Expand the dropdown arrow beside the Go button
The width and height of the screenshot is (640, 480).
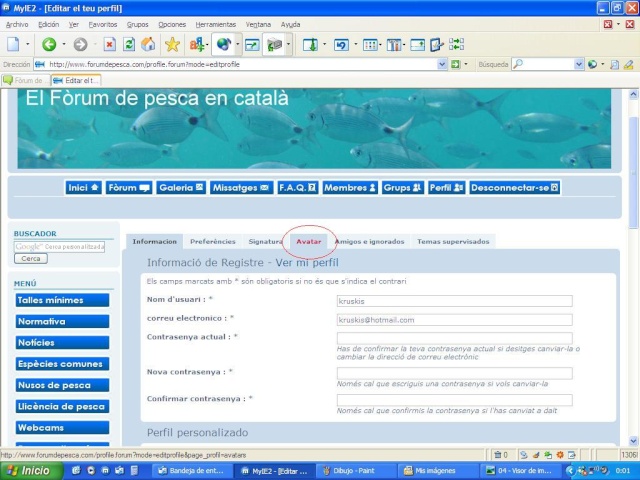click(466, 64)
